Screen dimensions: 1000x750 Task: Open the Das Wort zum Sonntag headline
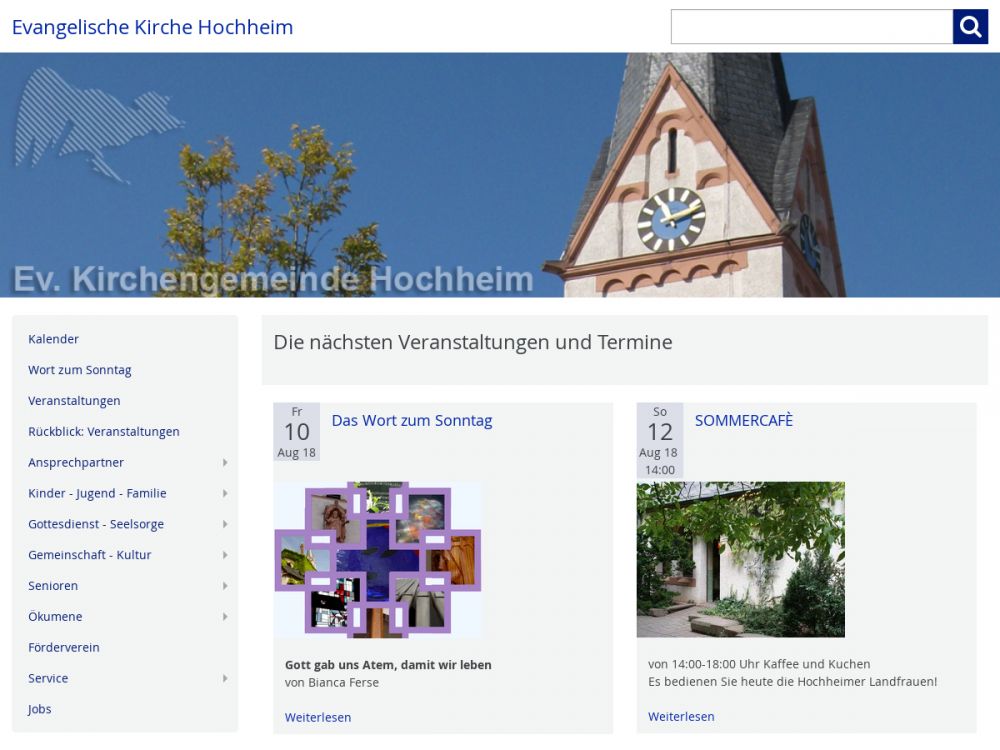[412, 421]
